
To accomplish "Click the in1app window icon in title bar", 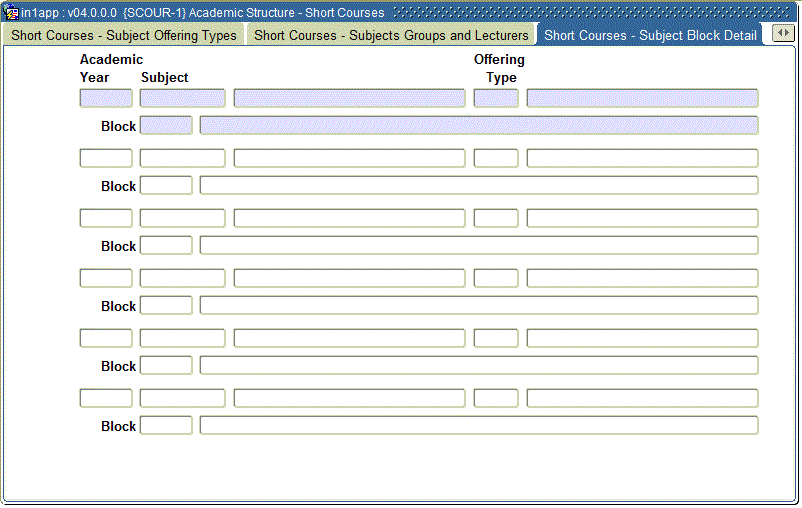I will 11,12.
